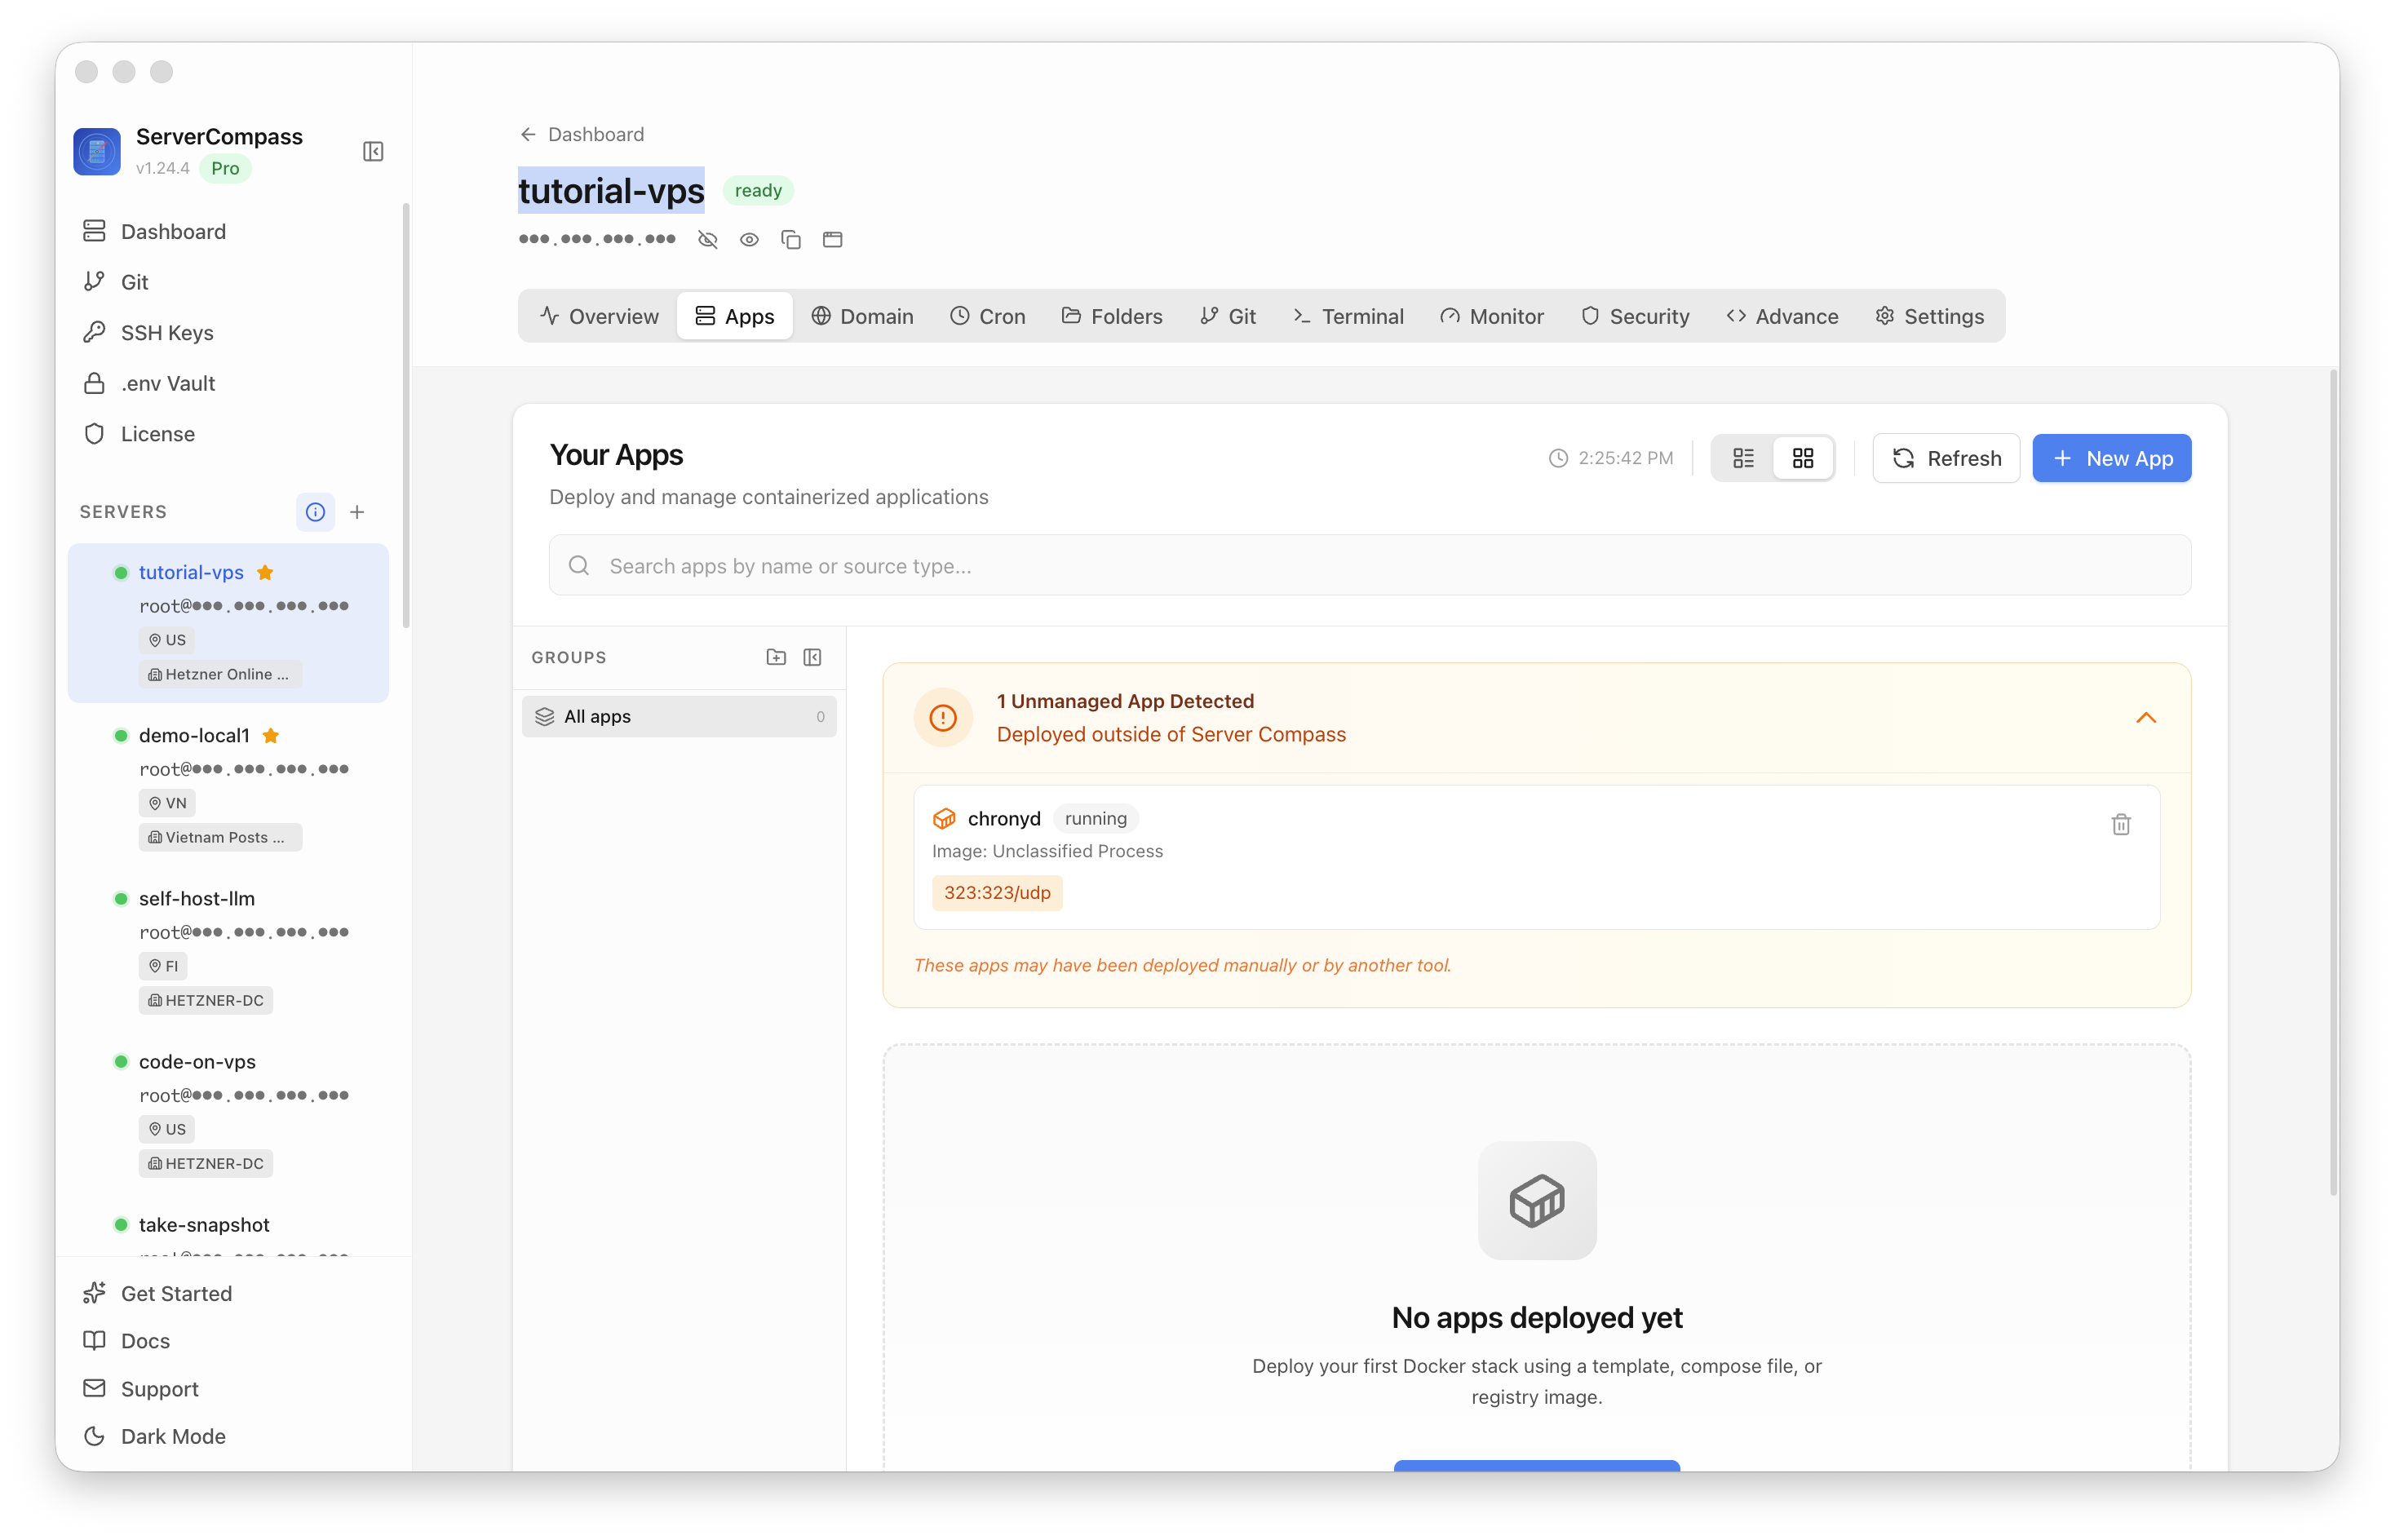The height and width of the screenshot is (1540, 2395).
Task: Toggle favorite star on demo-local1
Action: click(270, 735)
